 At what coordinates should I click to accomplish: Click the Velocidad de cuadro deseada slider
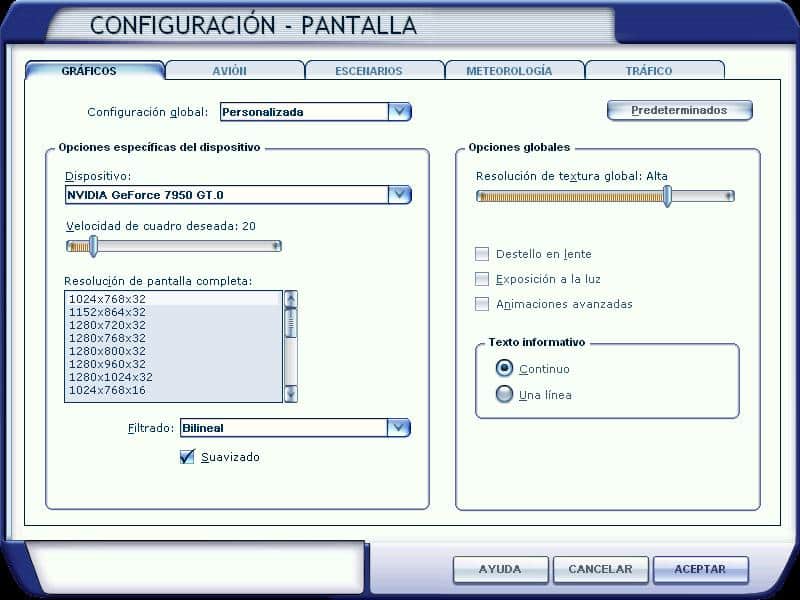(x=174, y=246)
